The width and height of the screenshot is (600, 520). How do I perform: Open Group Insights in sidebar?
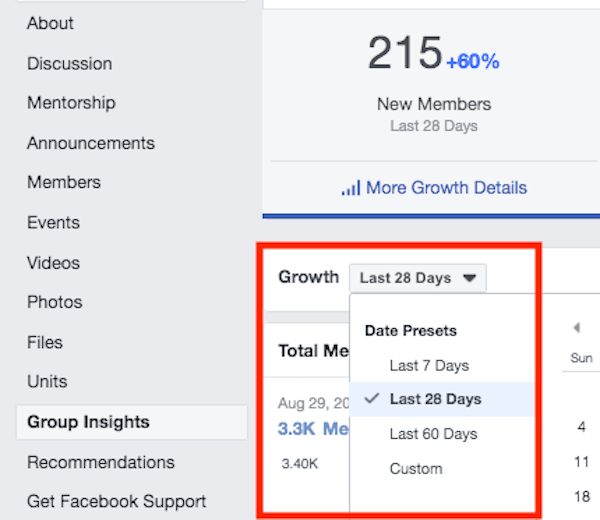coord(88,422)
